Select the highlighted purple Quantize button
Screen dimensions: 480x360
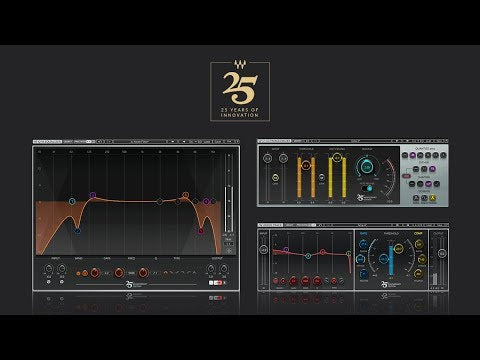[413, 155]
